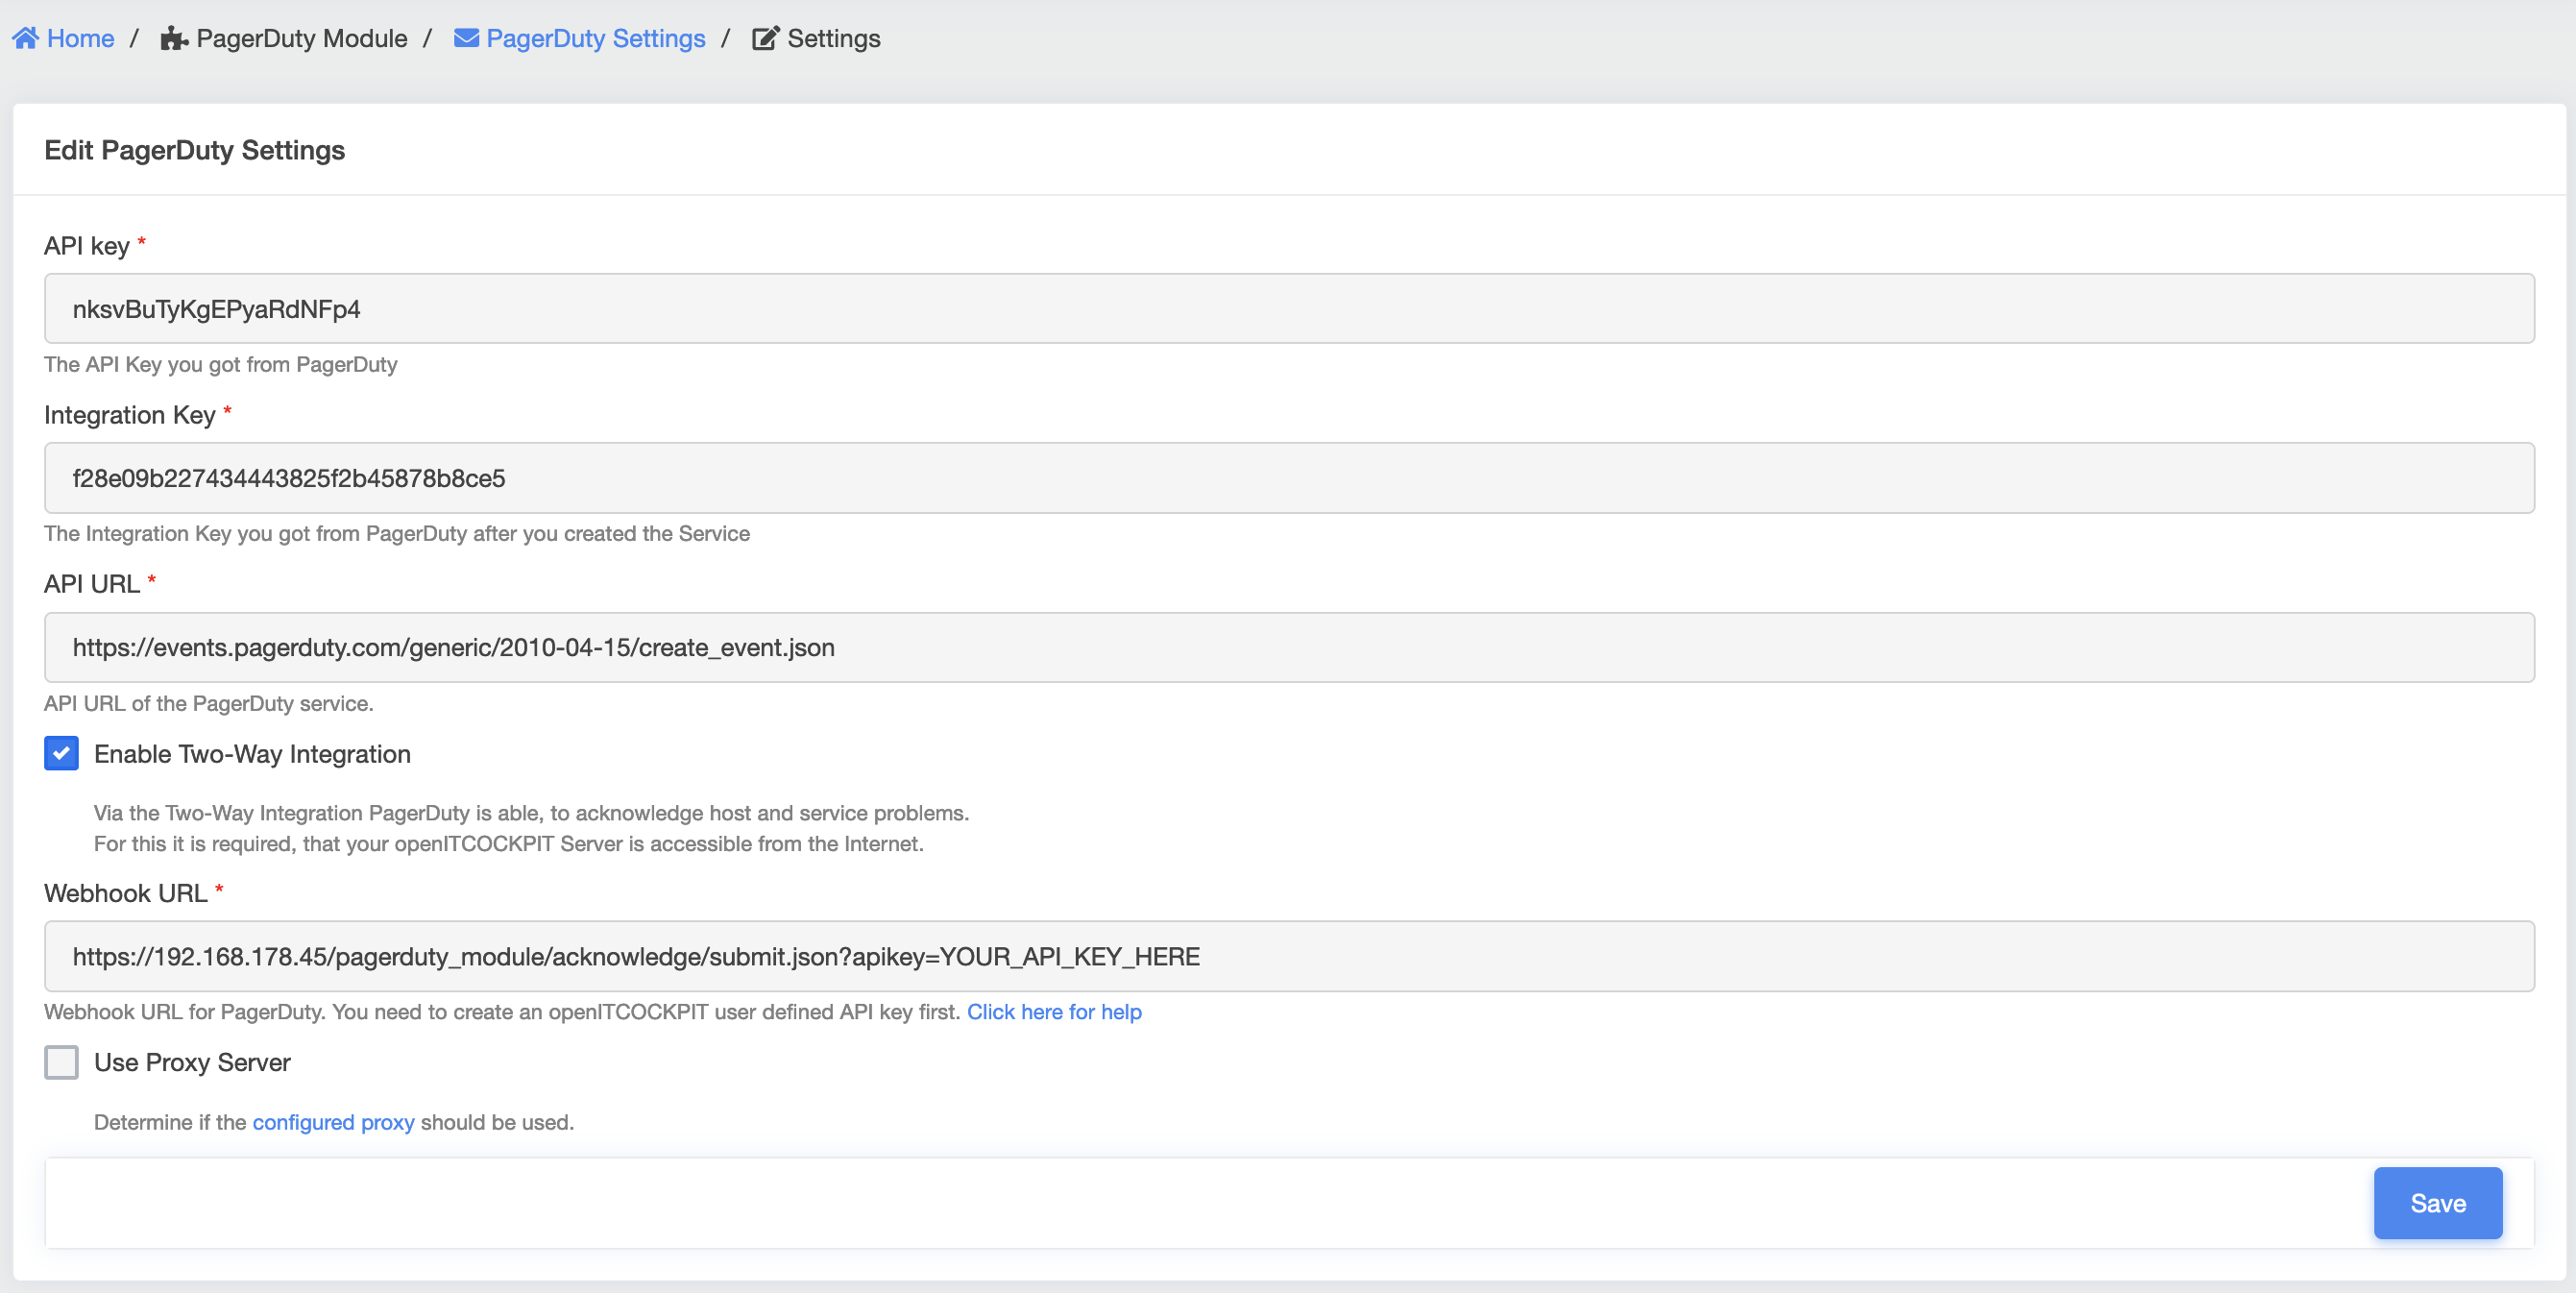Save the PagerDuty settings
The width and height of the screenshot is (2576, 1293).
point(2438,1203)
